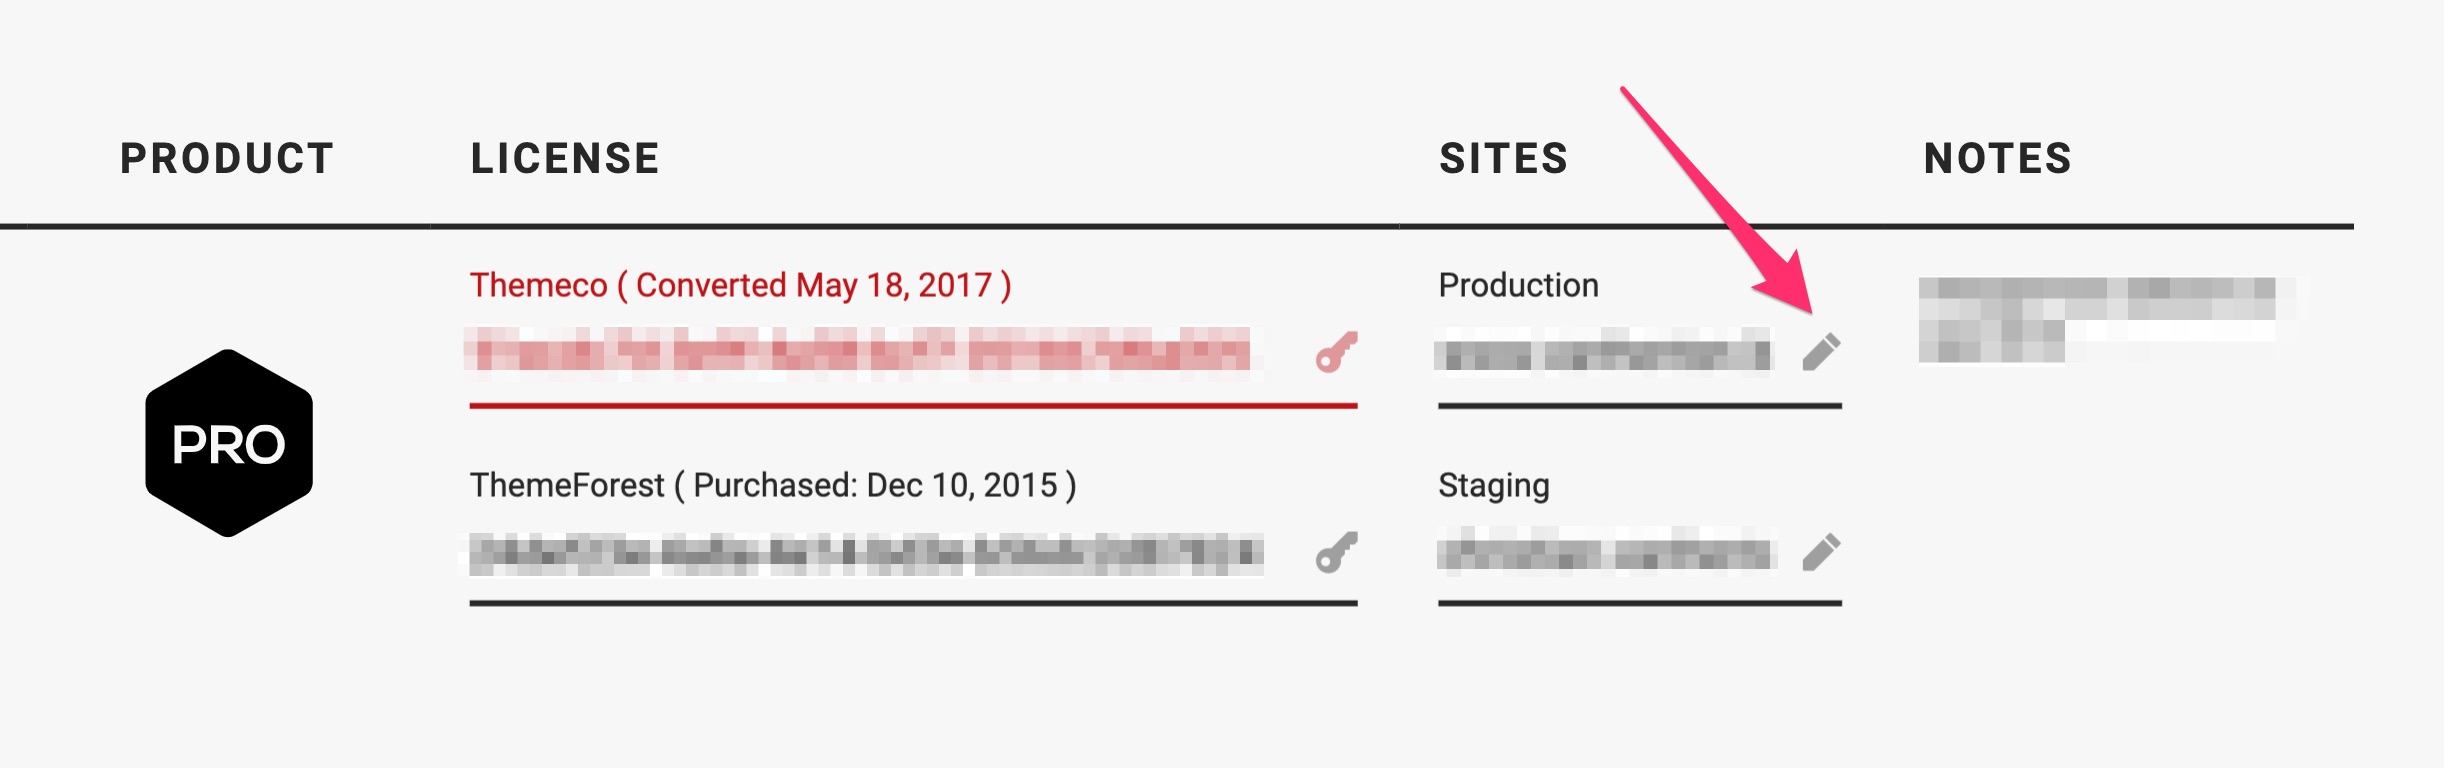
Task: Select the ThemeForest Purchased Dec 10, 2015 title
Action: tap(773, 485)
